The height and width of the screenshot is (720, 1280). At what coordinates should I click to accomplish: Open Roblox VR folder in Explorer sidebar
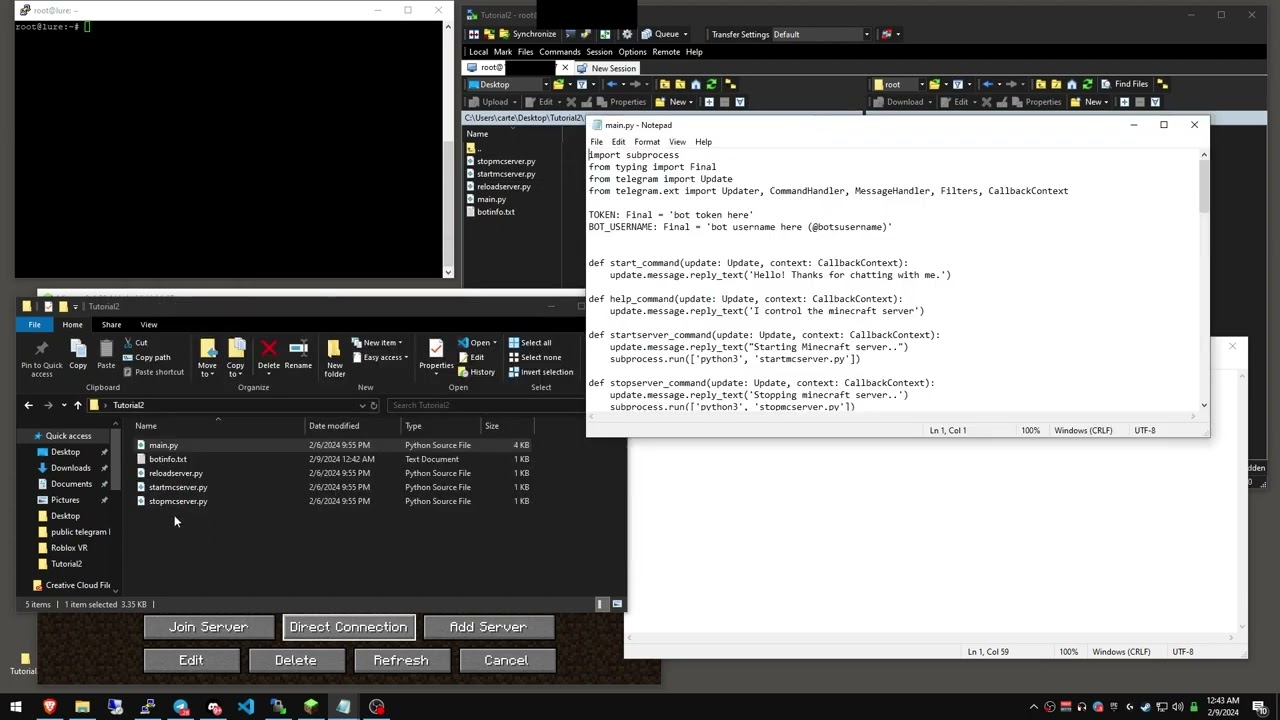(69, 548)
